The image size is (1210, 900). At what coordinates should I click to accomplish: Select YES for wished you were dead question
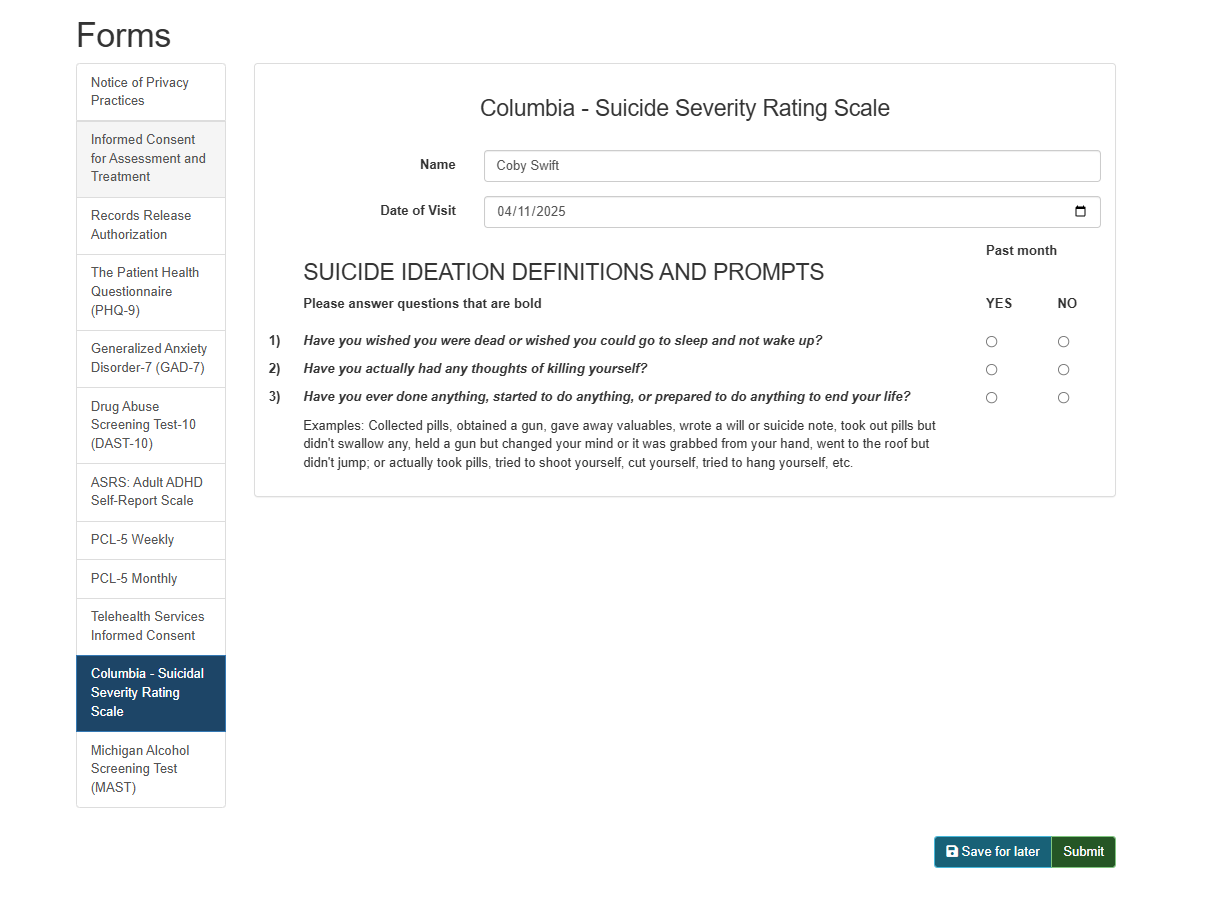tap(991, 342)
